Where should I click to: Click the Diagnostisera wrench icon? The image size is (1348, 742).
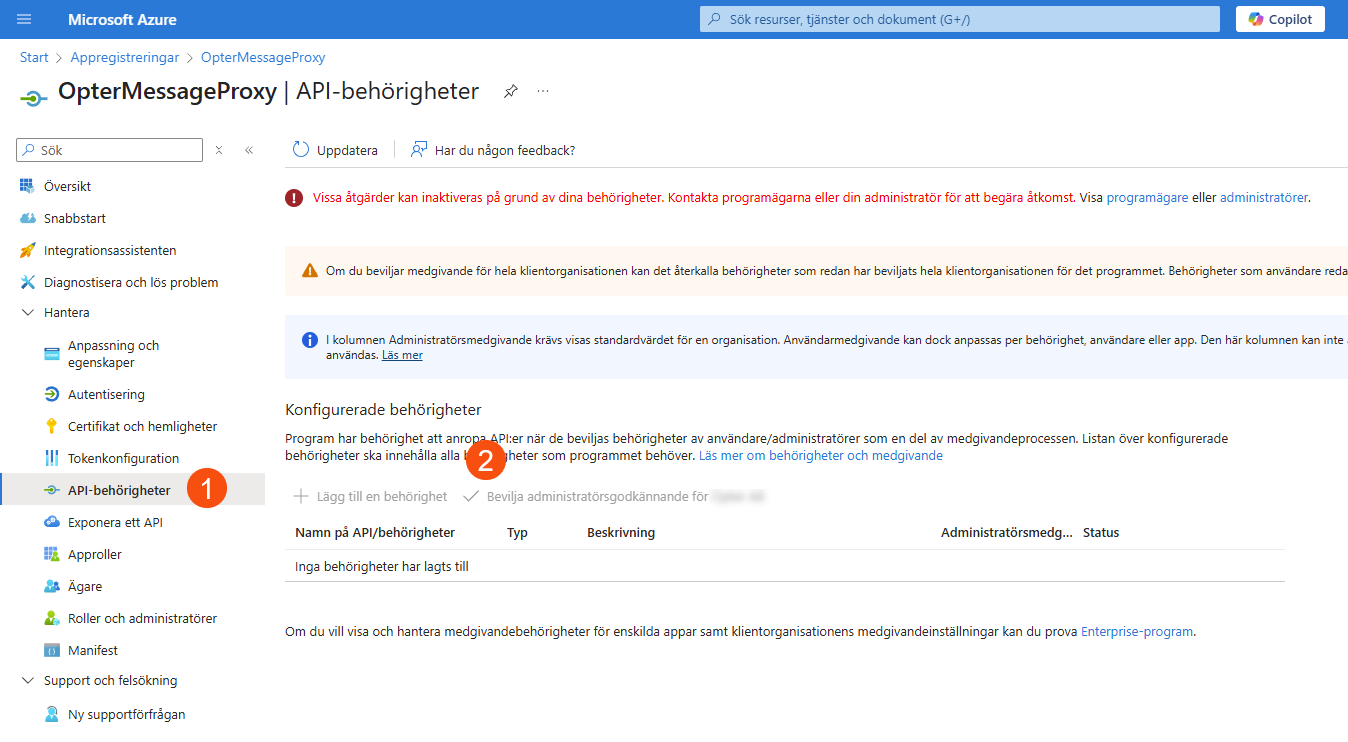27,282
